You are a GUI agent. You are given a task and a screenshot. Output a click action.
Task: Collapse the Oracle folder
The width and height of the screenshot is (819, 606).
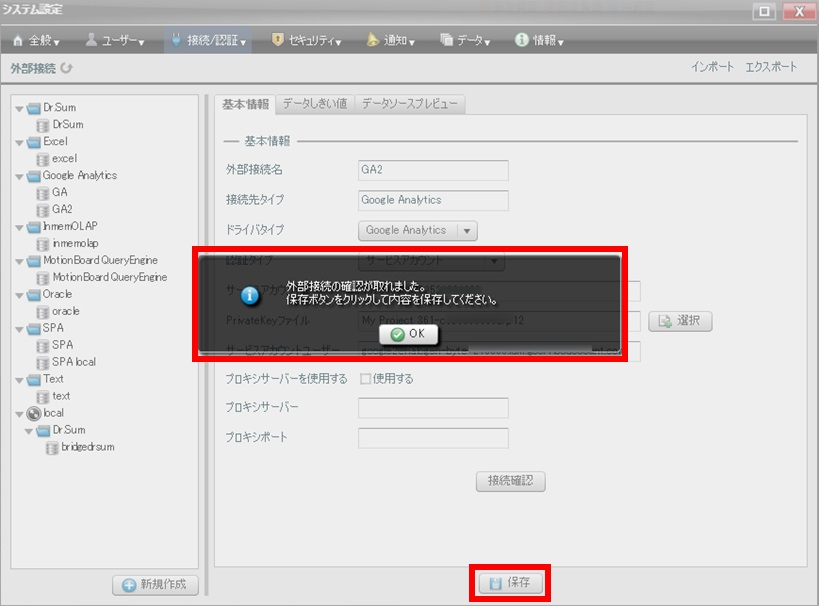point(19,295)
